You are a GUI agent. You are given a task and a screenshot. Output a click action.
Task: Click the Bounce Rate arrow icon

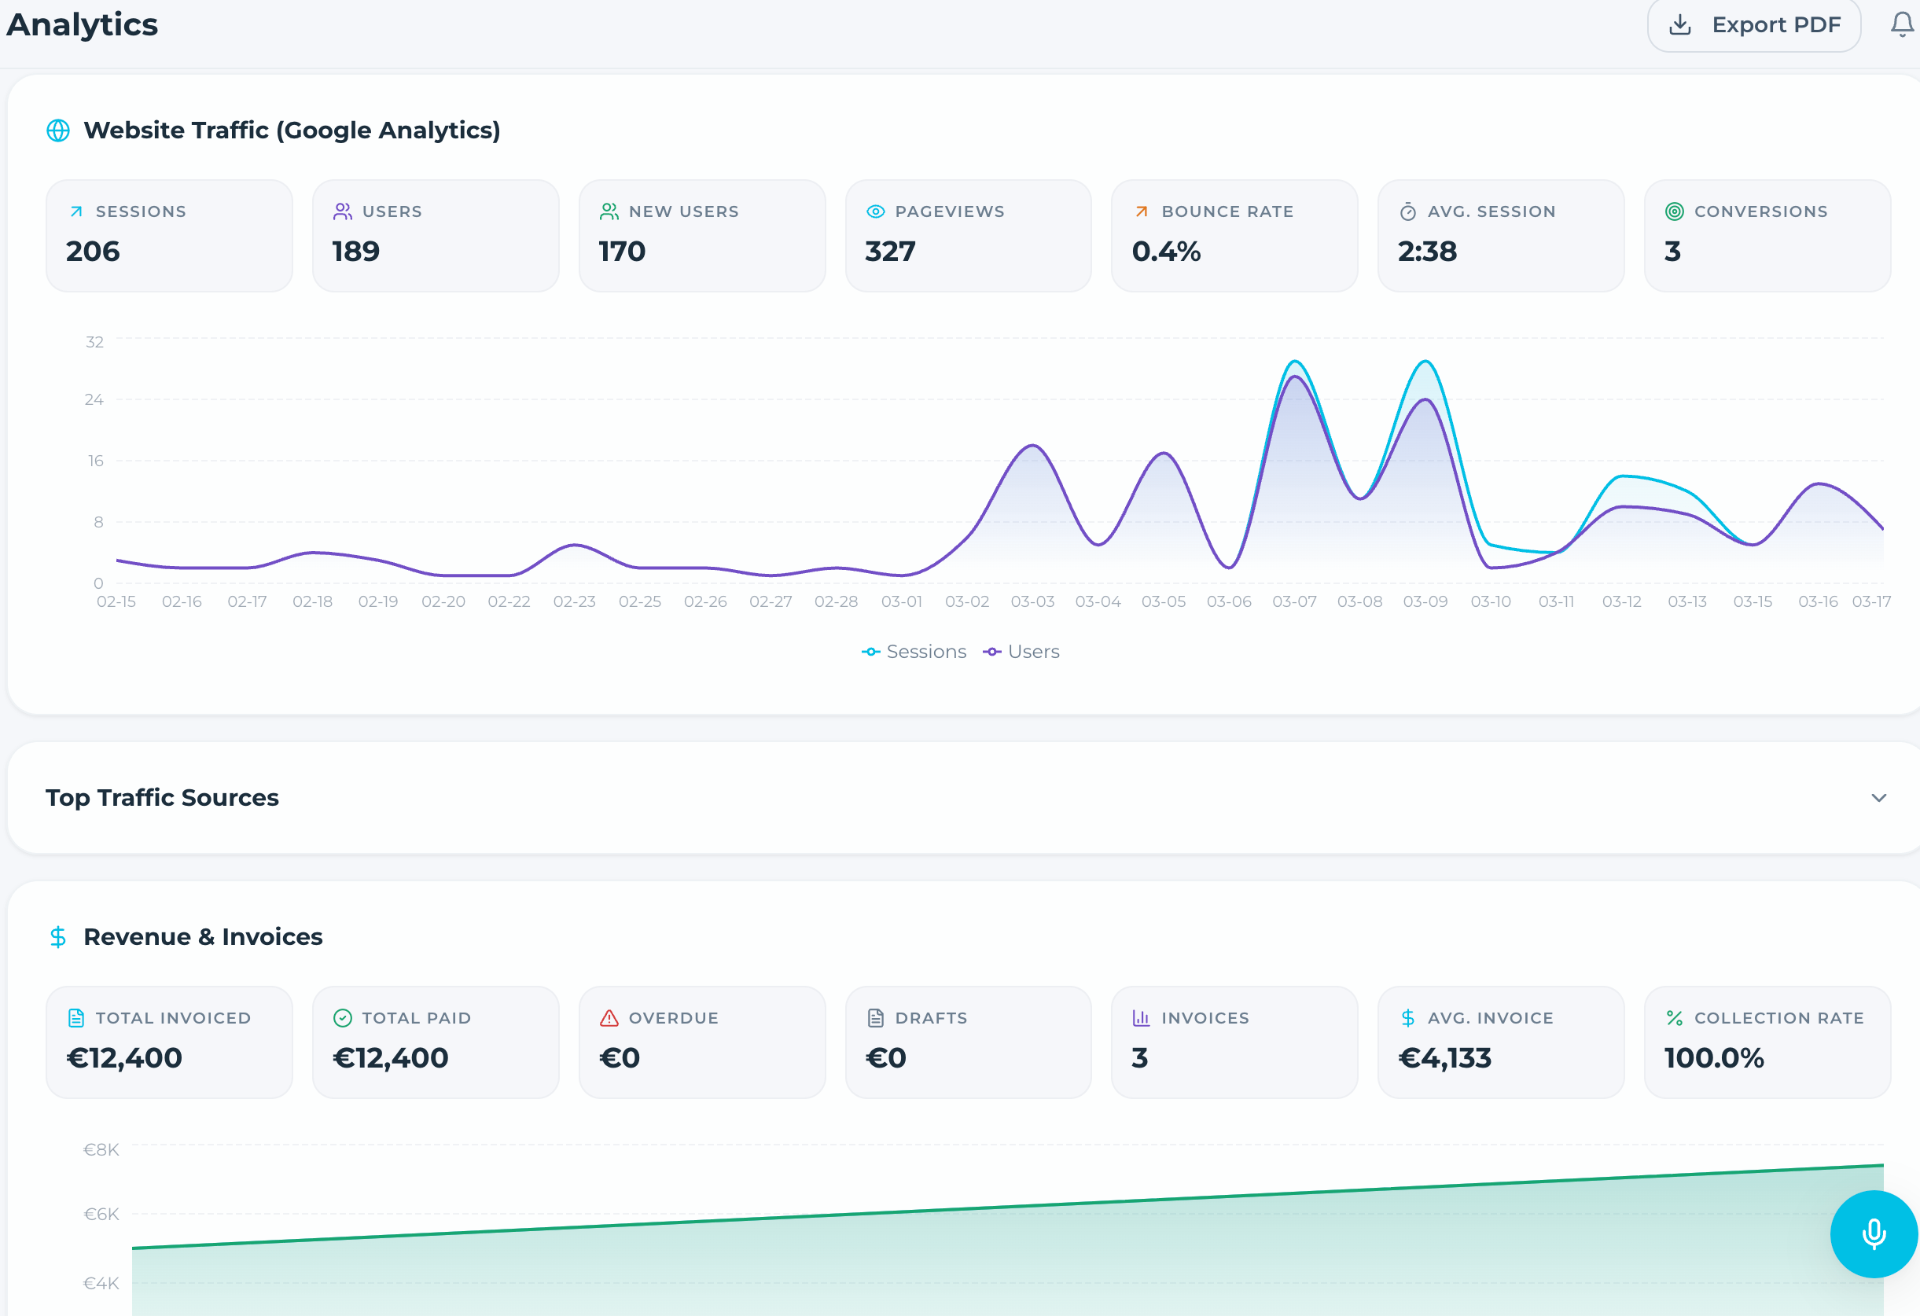[x=1141, y=211]
